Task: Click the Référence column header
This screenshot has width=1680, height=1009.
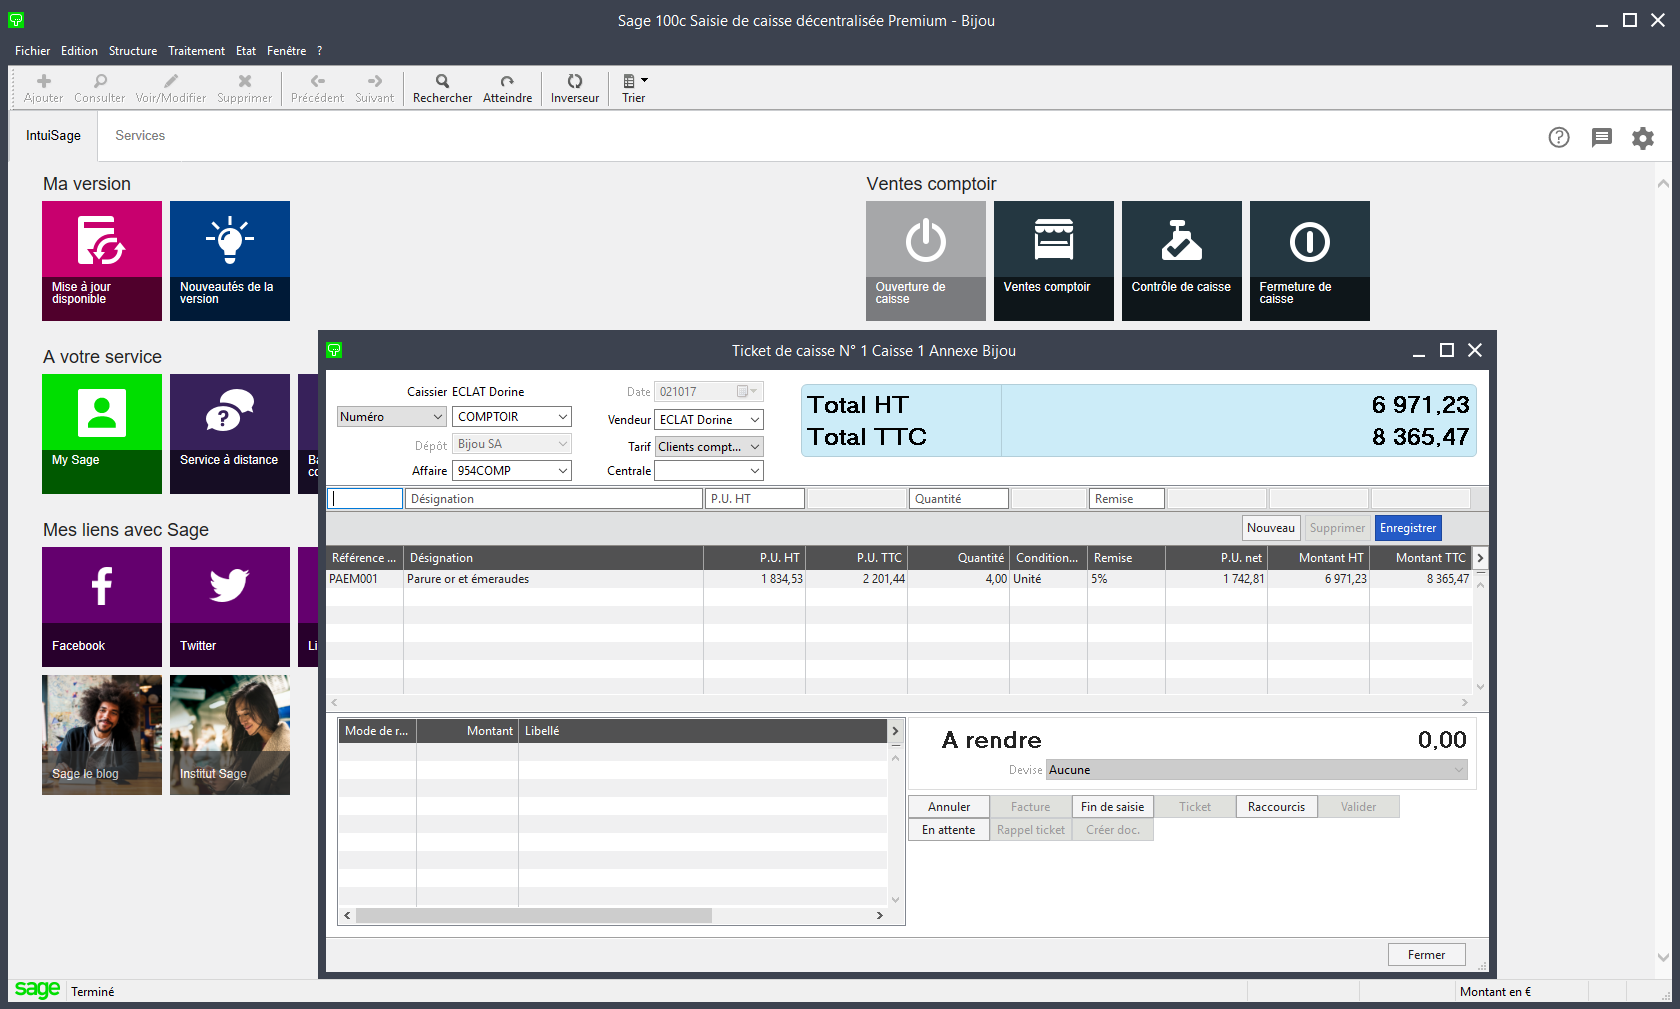Action: [x=365, y=558]
